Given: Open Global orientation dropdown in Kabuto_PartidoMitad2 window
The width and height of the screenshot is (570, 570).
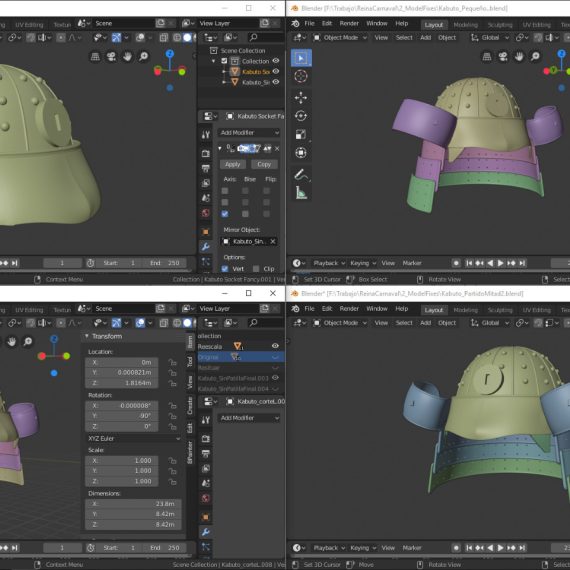Looking at the screenshot, I should [x=489, y=323].
